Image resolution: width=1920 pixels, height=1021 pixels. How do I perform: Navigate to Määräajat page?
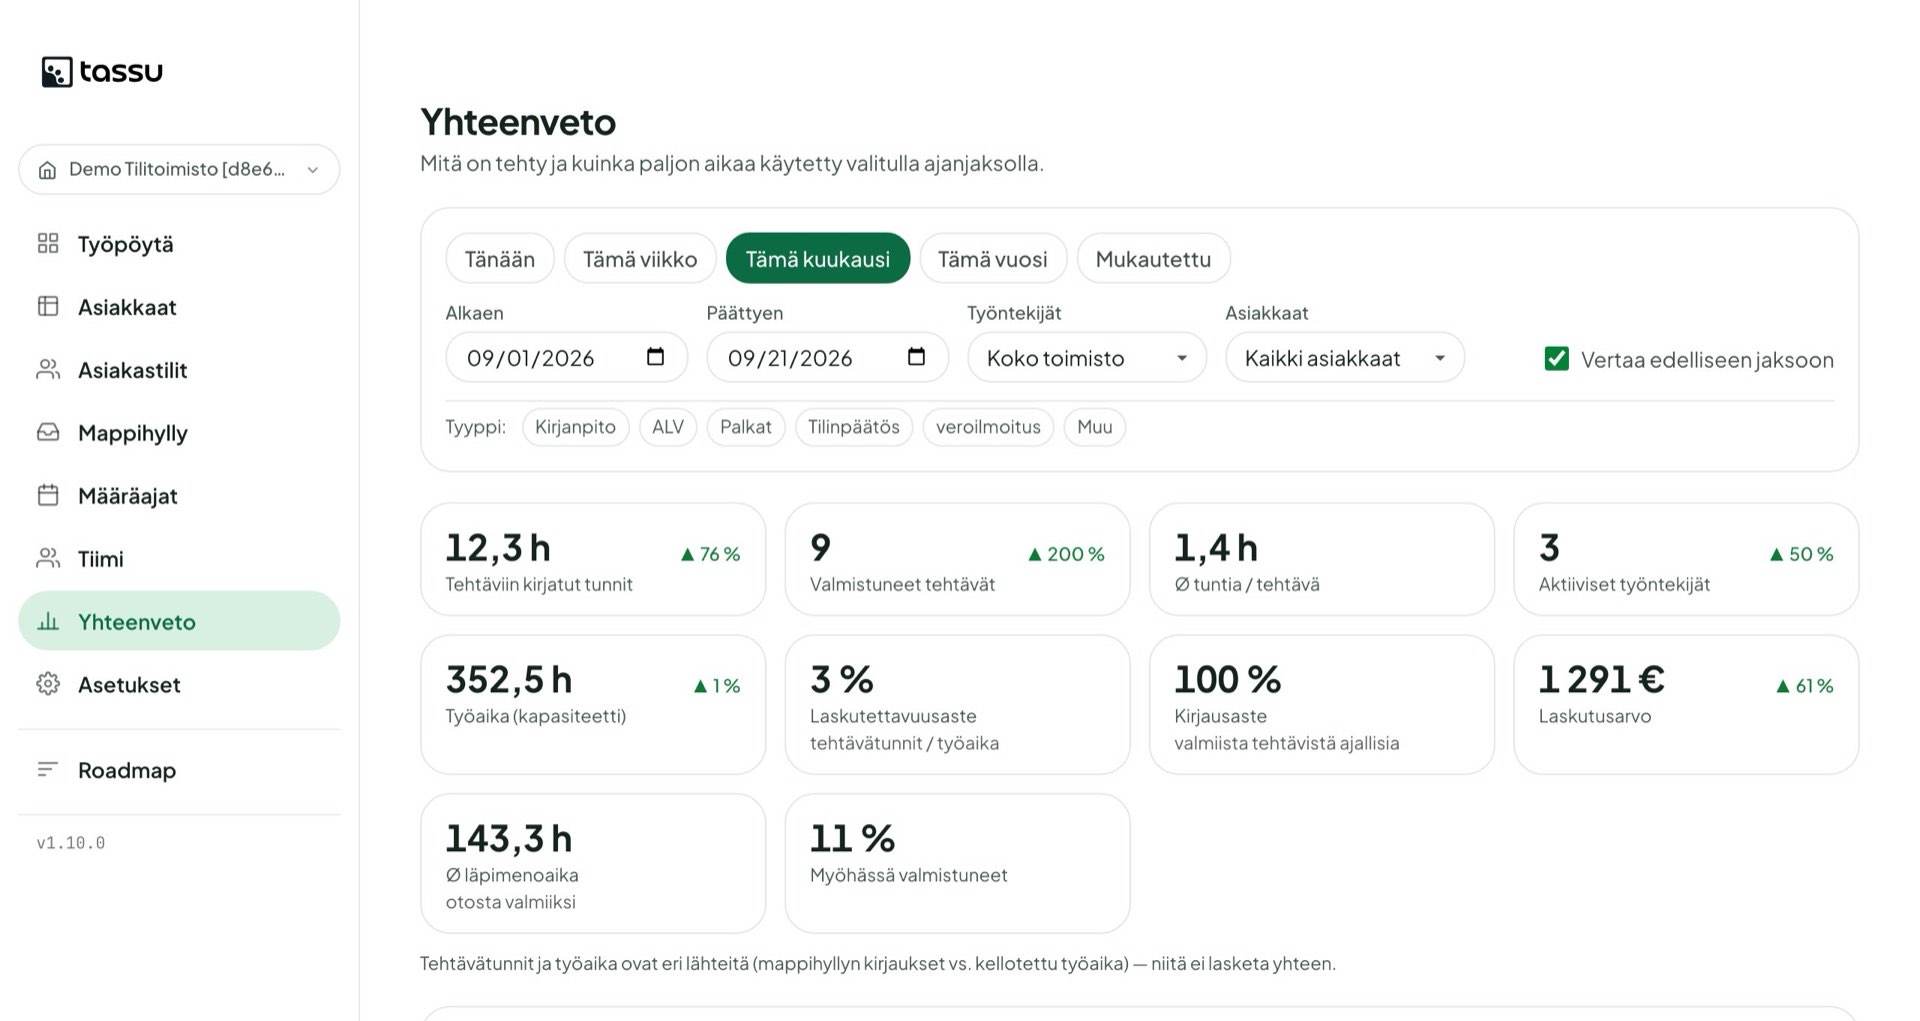[x=179, y=496]
